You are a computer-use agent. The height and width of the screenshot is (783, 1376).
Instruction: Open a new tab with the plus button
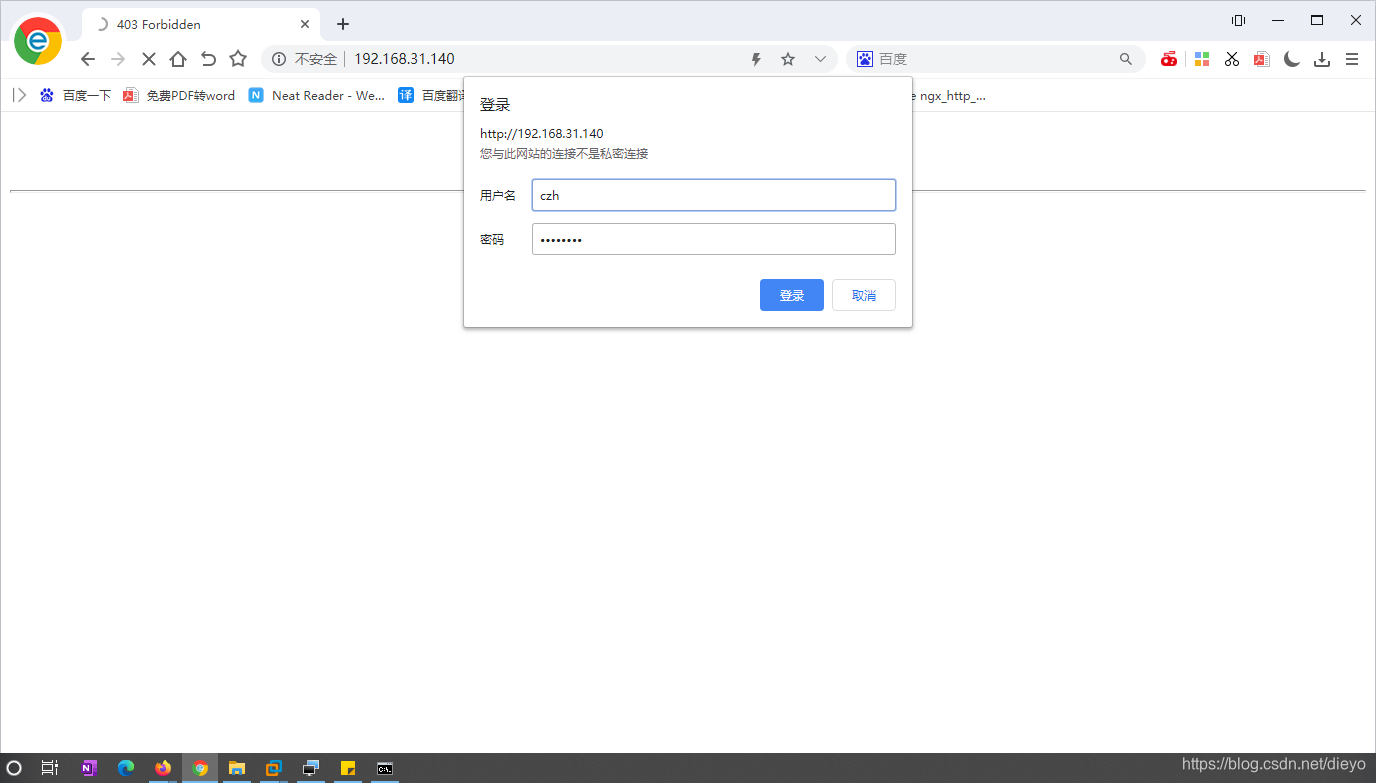click(x=343, y=24)
